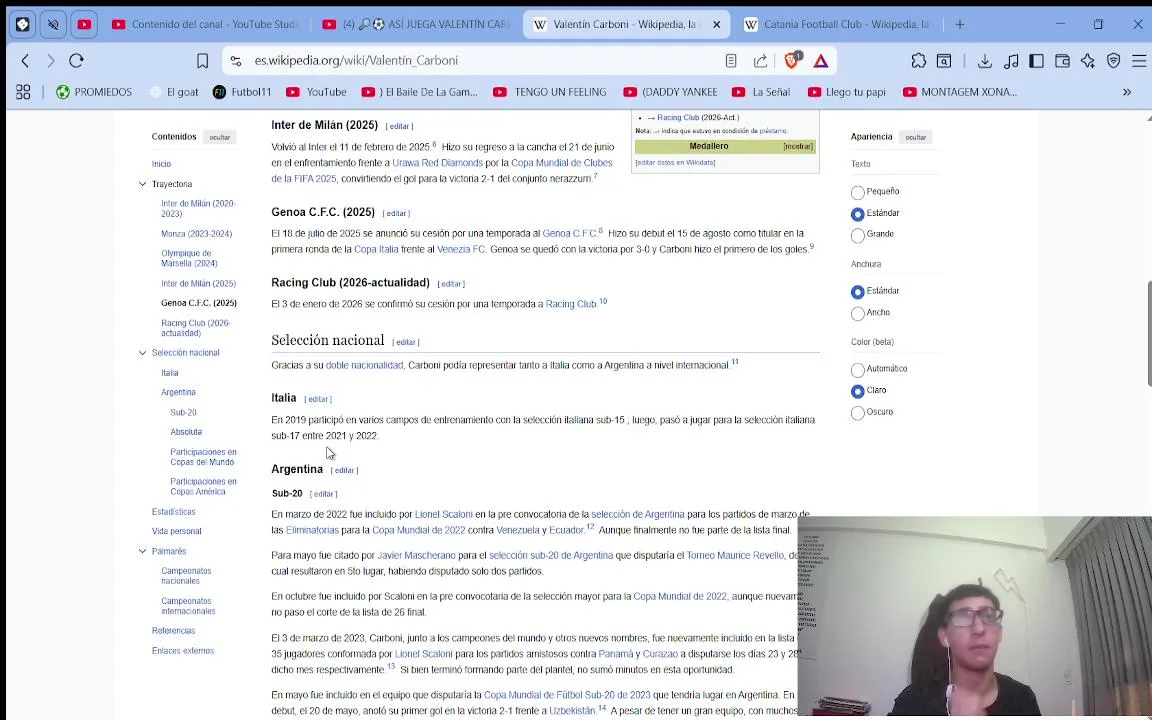The image size is (1152, 720).
Task: Click the page vertical scrollbar thumb
Action: point(1148,332)
